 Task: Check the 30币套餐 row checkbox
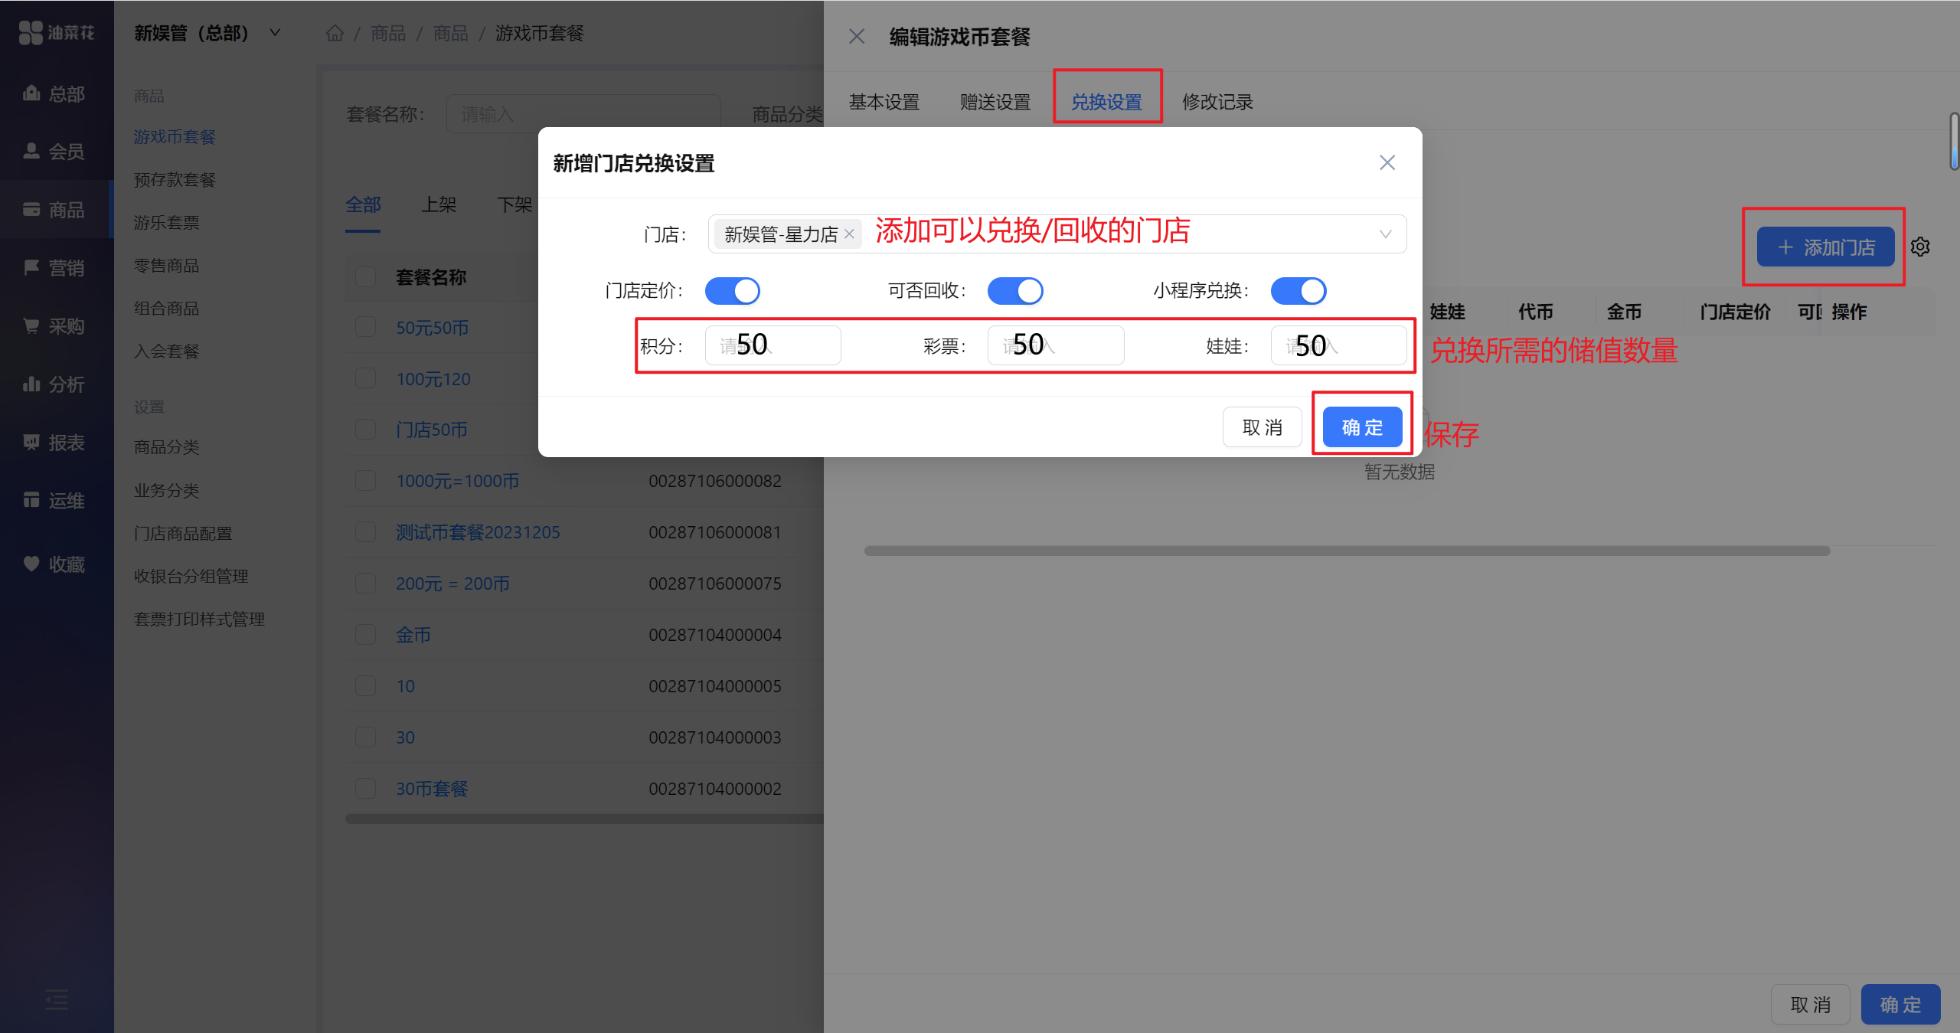coord(365,788)
